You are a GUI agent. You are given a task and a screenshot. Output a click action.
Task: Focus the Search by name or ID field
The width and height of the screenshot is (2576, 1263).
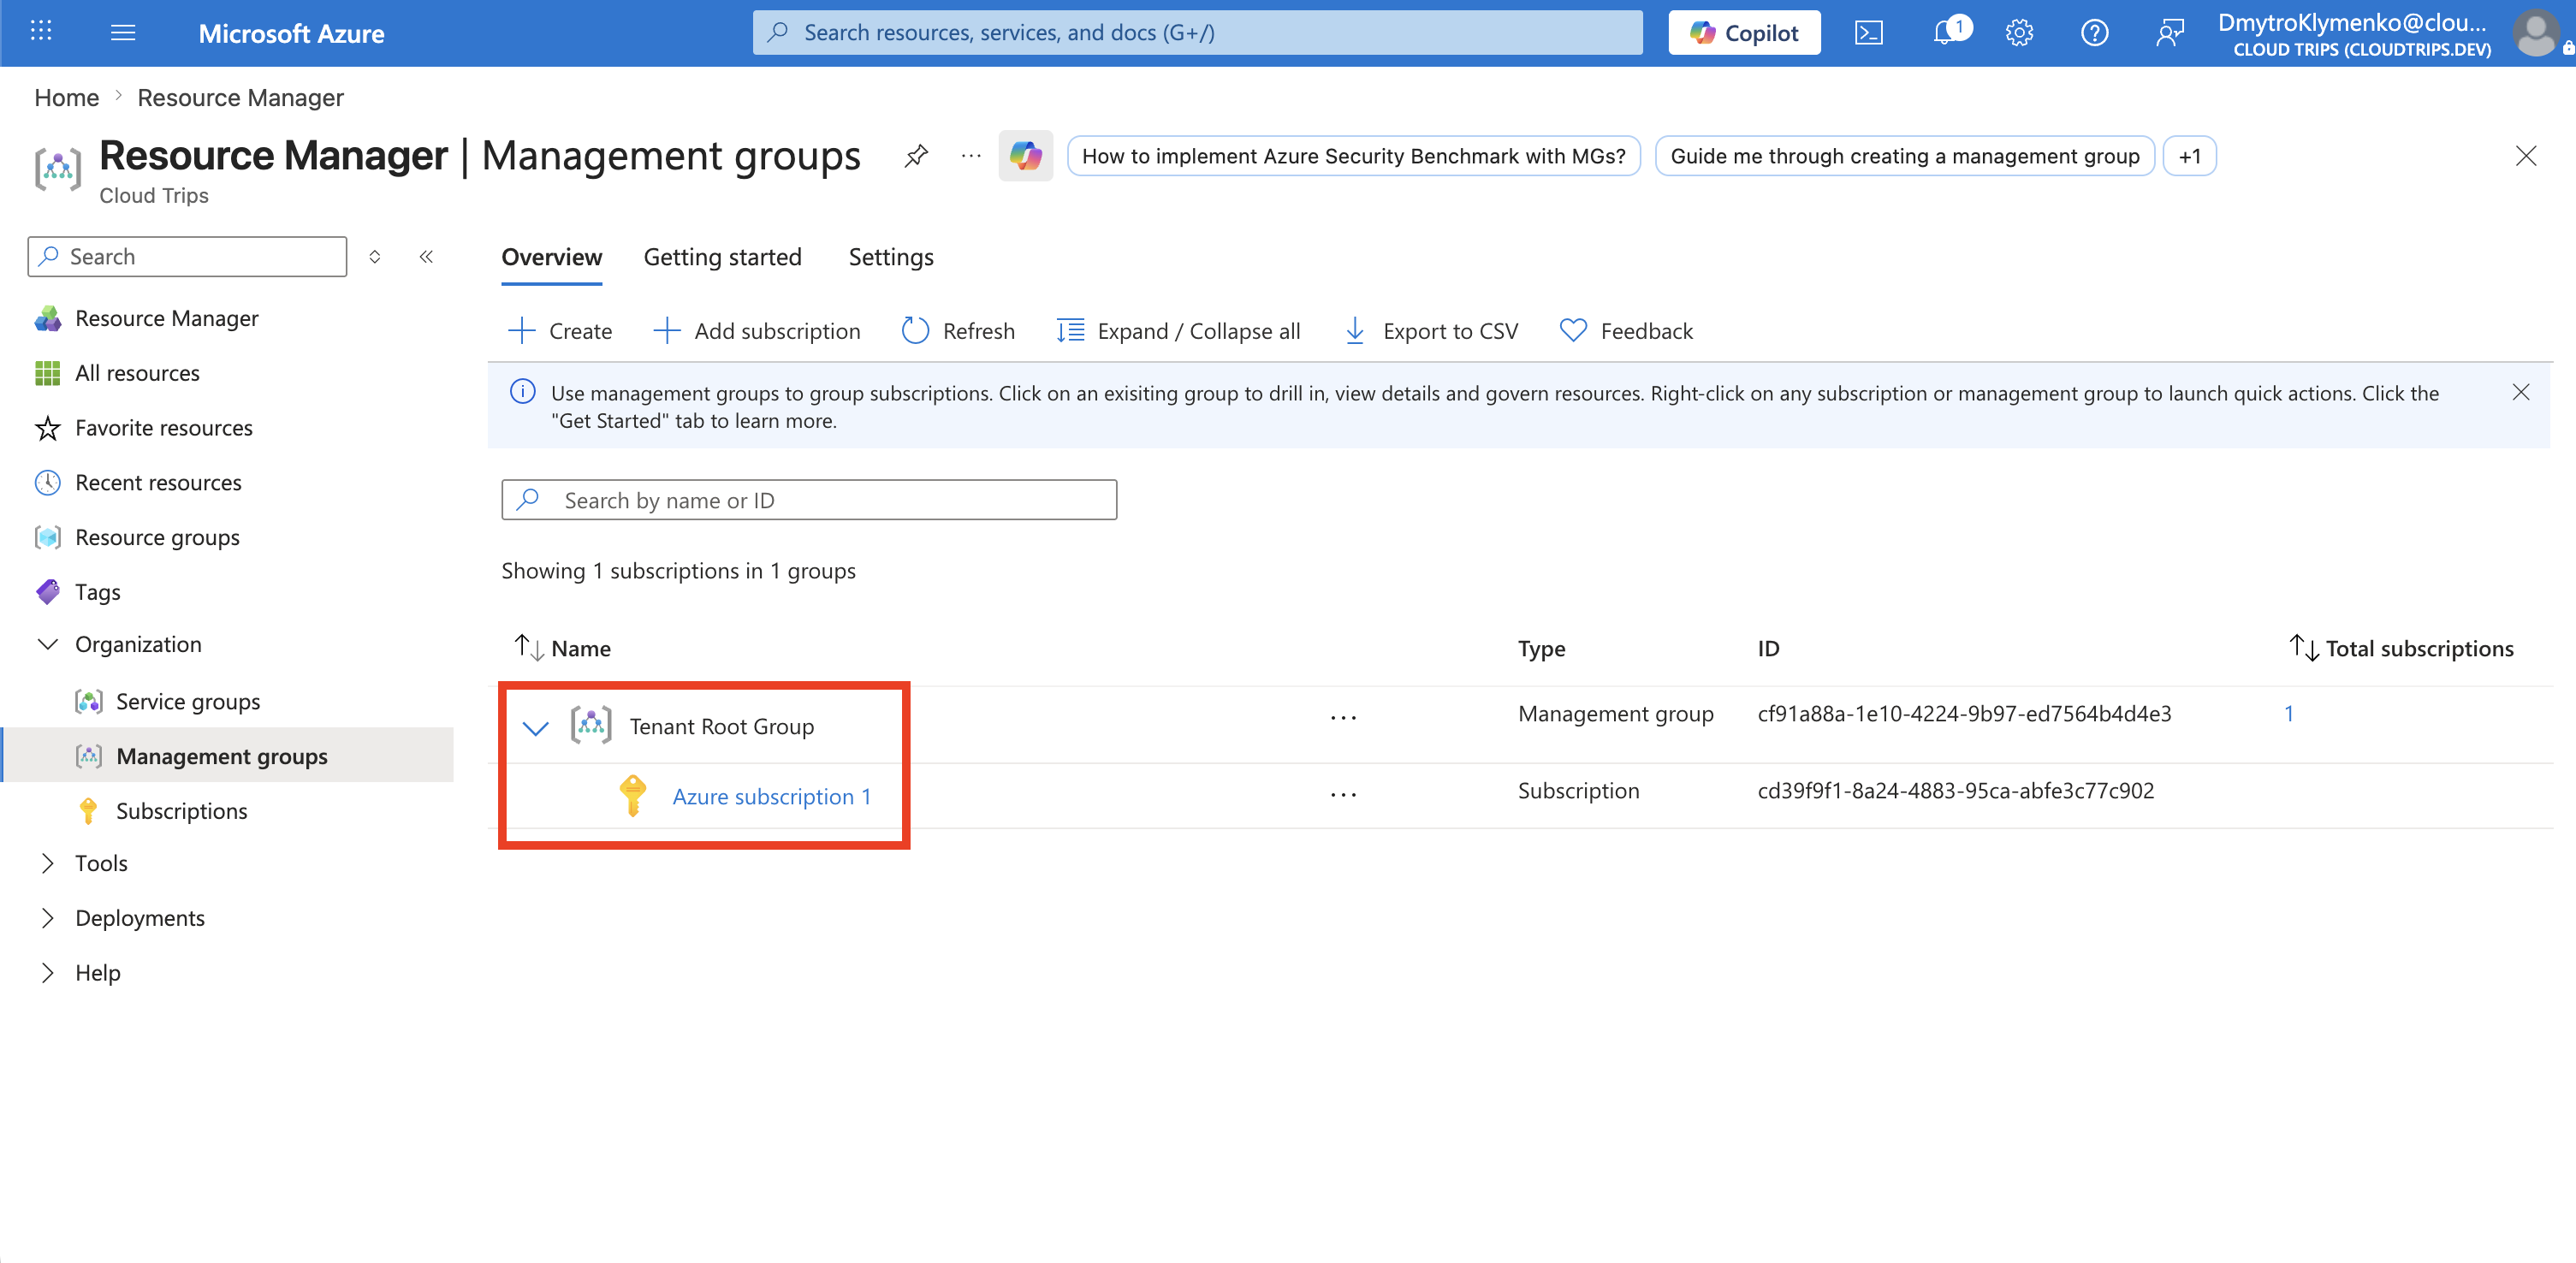point(808,500)
